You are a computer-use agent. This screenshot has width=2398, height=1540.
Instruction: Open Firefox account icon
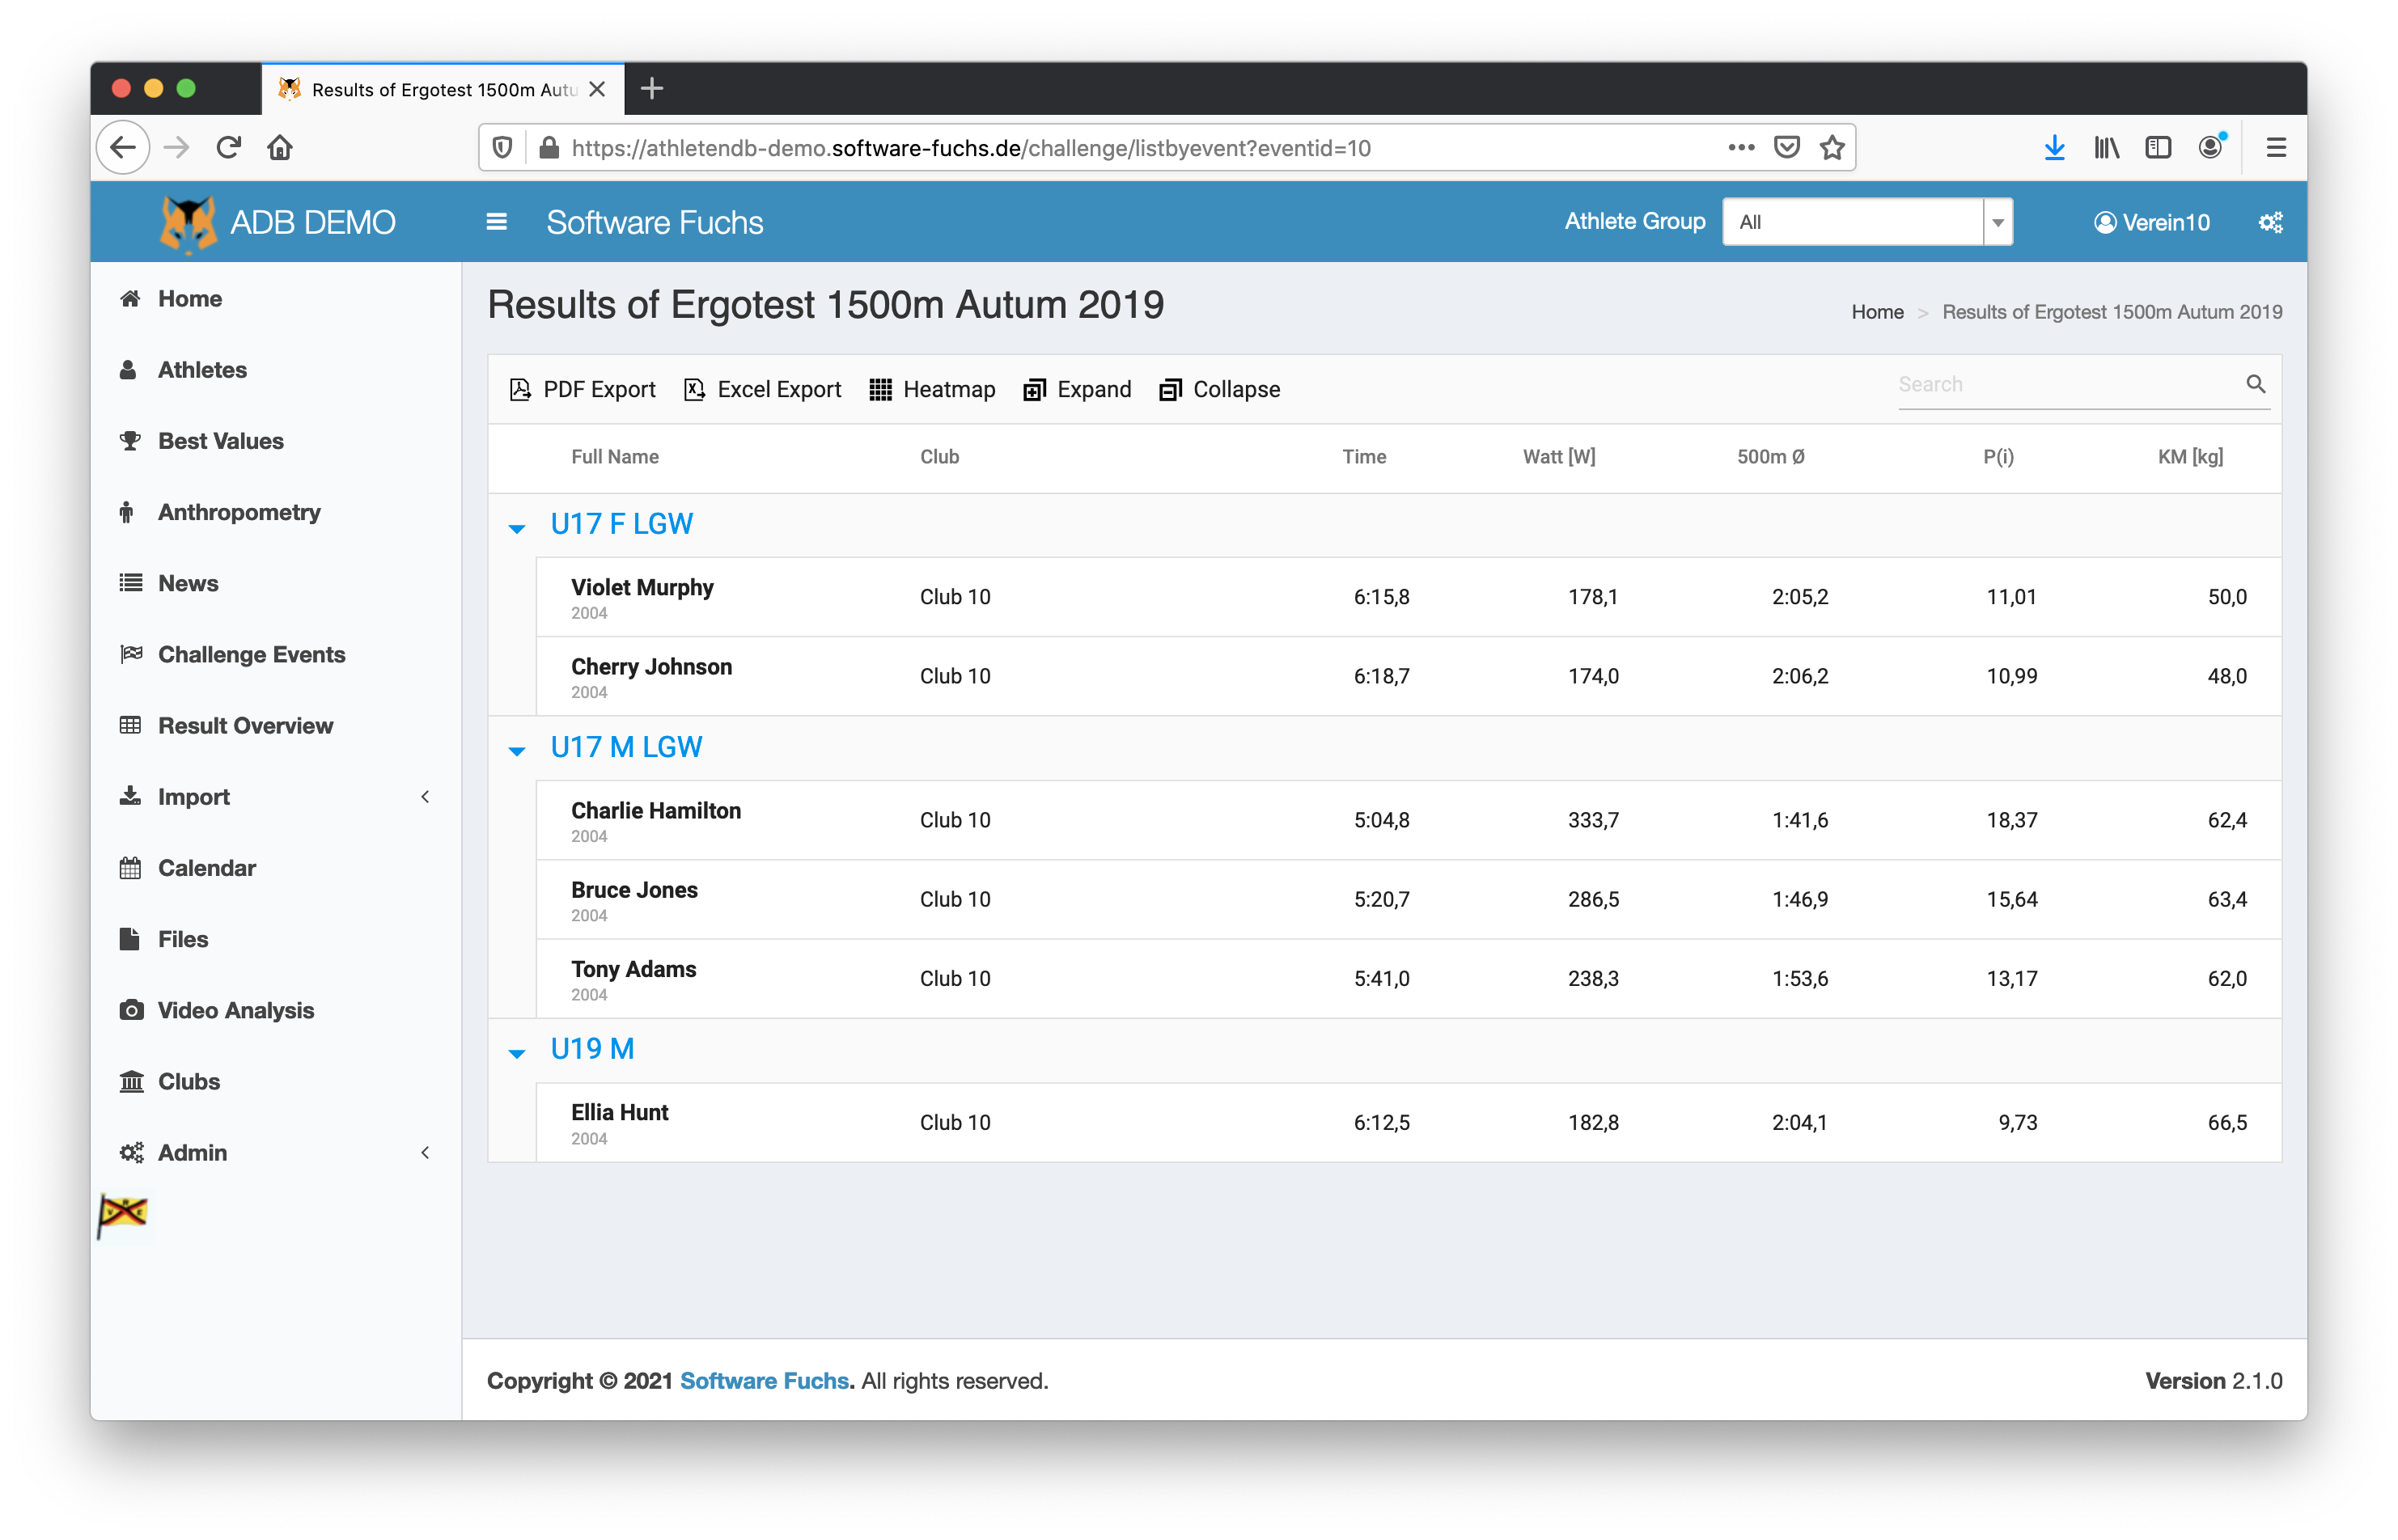[x=2211, y=148]
